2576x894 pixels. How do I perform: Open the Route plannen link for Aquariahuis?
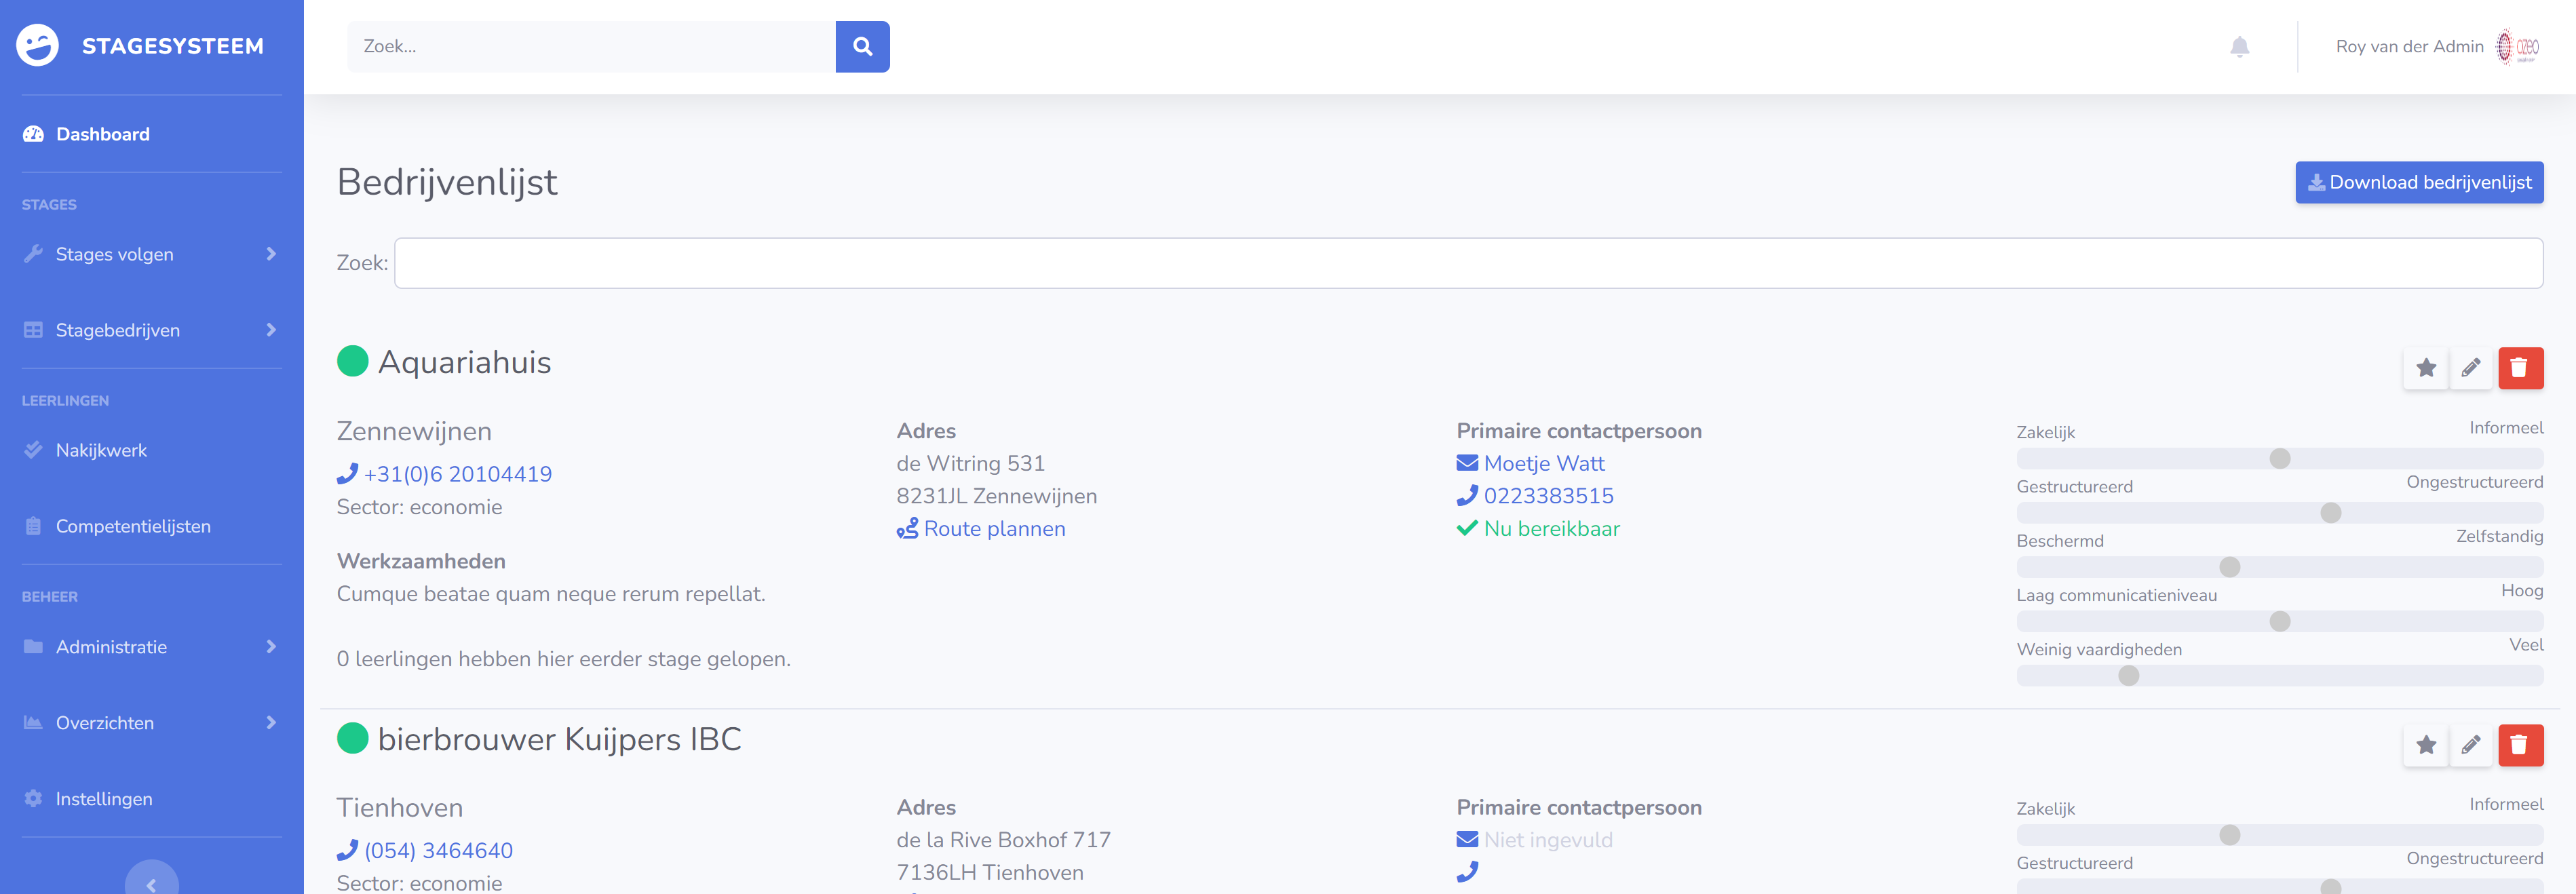(x=993, y=529)
